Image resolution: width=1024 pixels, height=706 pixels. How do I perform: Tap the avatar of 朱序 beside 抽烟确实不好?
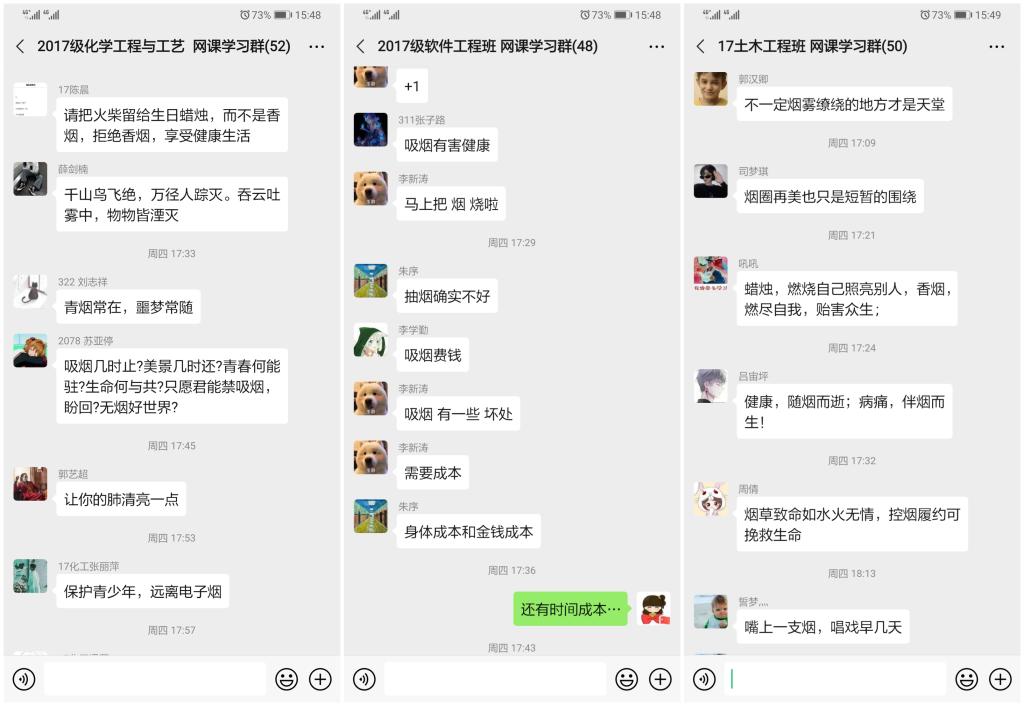click(370, 281)
